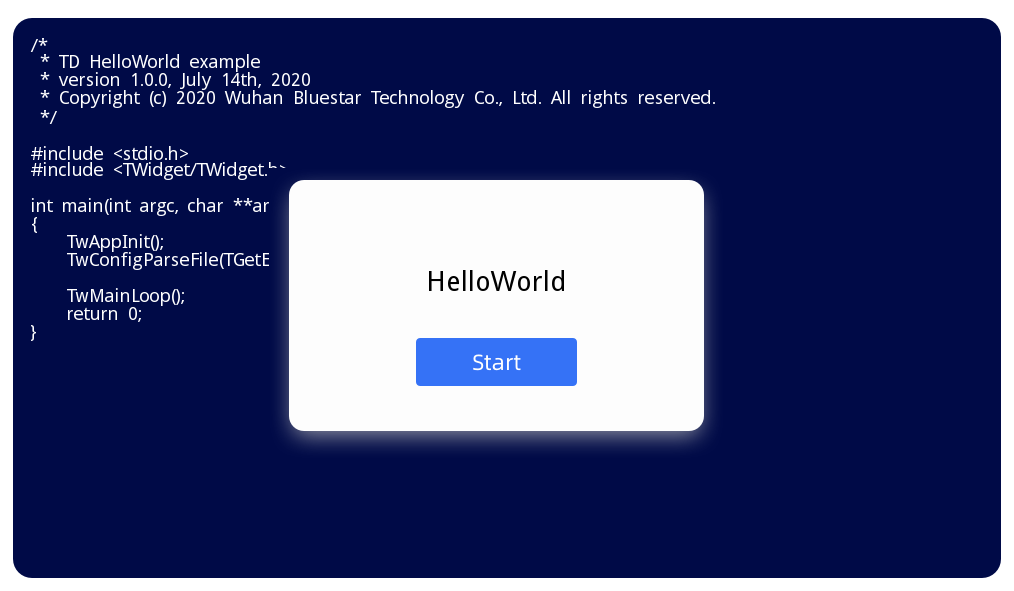
Task: Click the HelloWorld title in the dialog
Action: point(496,282)
